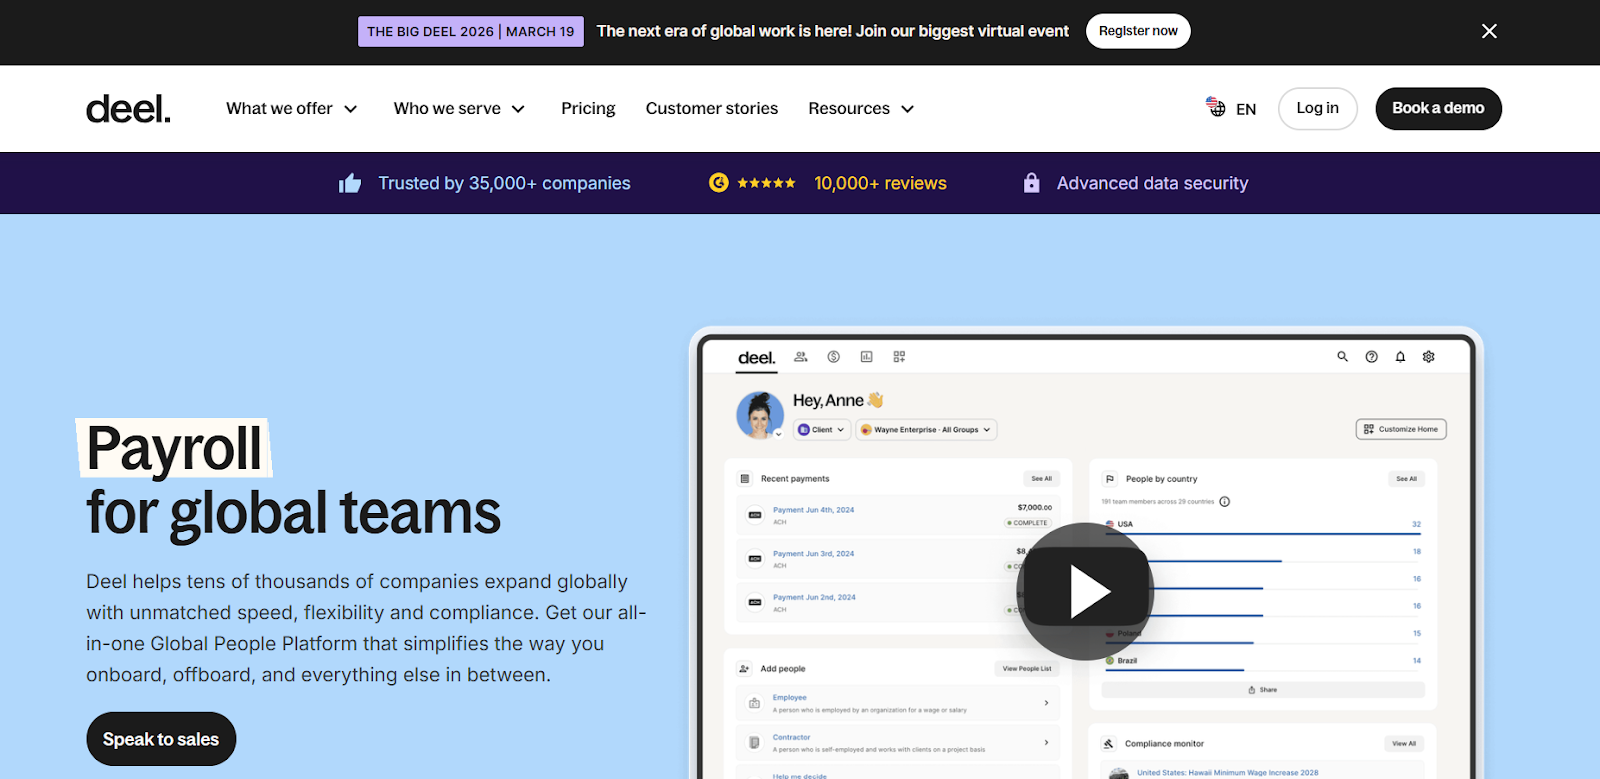Go to the Pricing page
The image size is (1600, 779).
click(x=588, y=108)
